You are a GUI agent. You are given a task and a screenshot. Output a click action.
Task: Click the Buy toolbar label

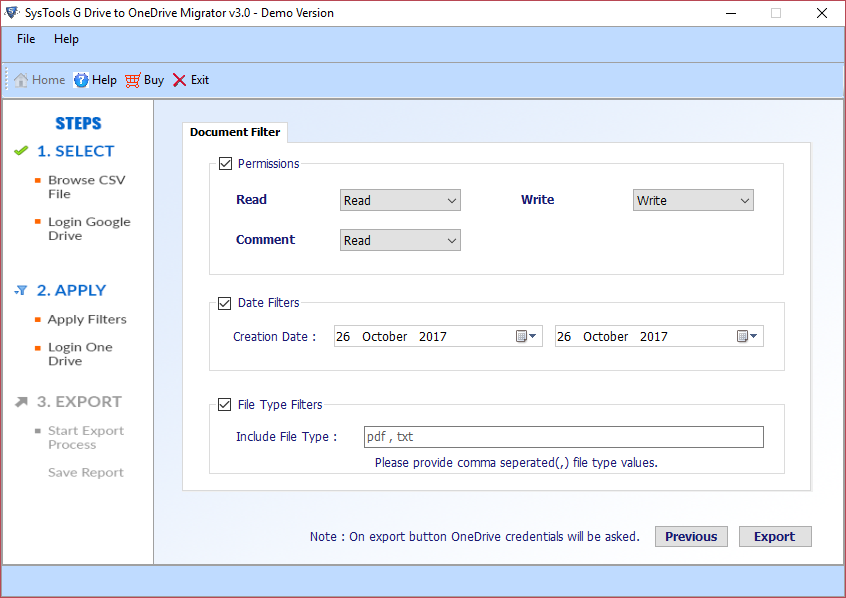tap(154, 80)
